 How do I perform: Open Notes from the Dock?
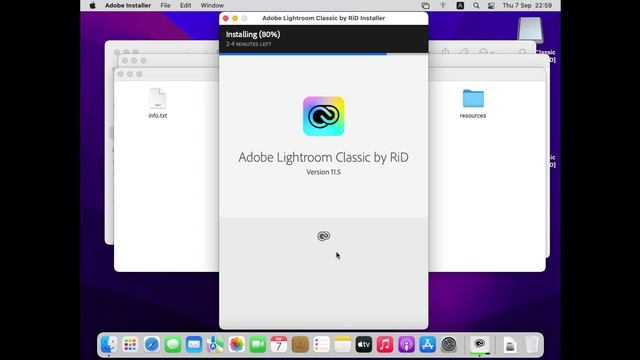342,345
